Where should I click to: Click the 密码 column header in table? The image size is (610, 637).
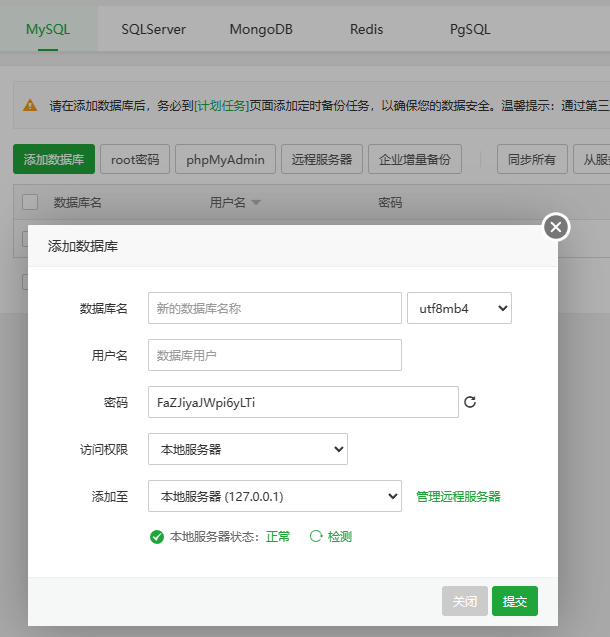pos(390,202)
